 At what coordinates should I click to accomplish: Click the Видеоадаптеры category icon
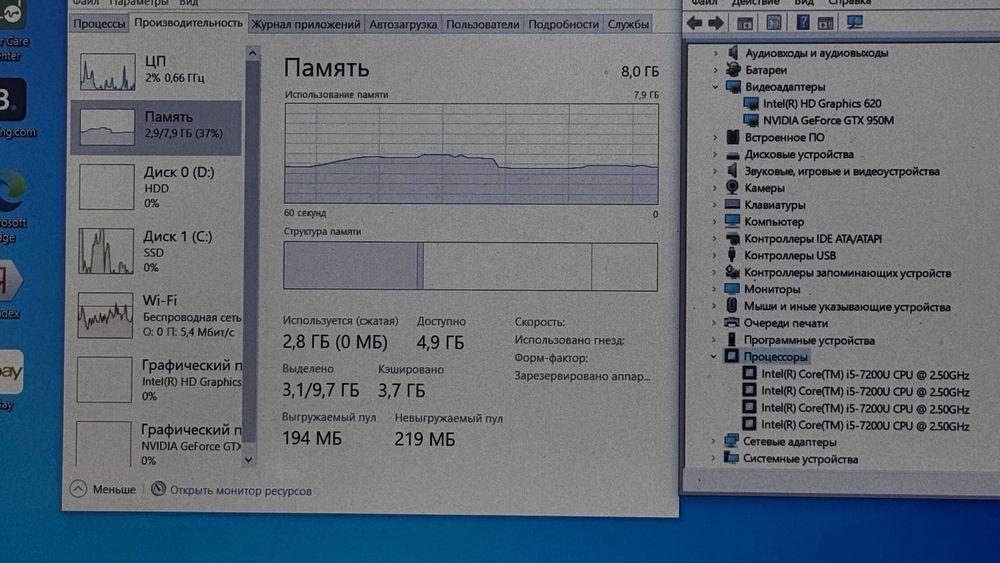733,87
